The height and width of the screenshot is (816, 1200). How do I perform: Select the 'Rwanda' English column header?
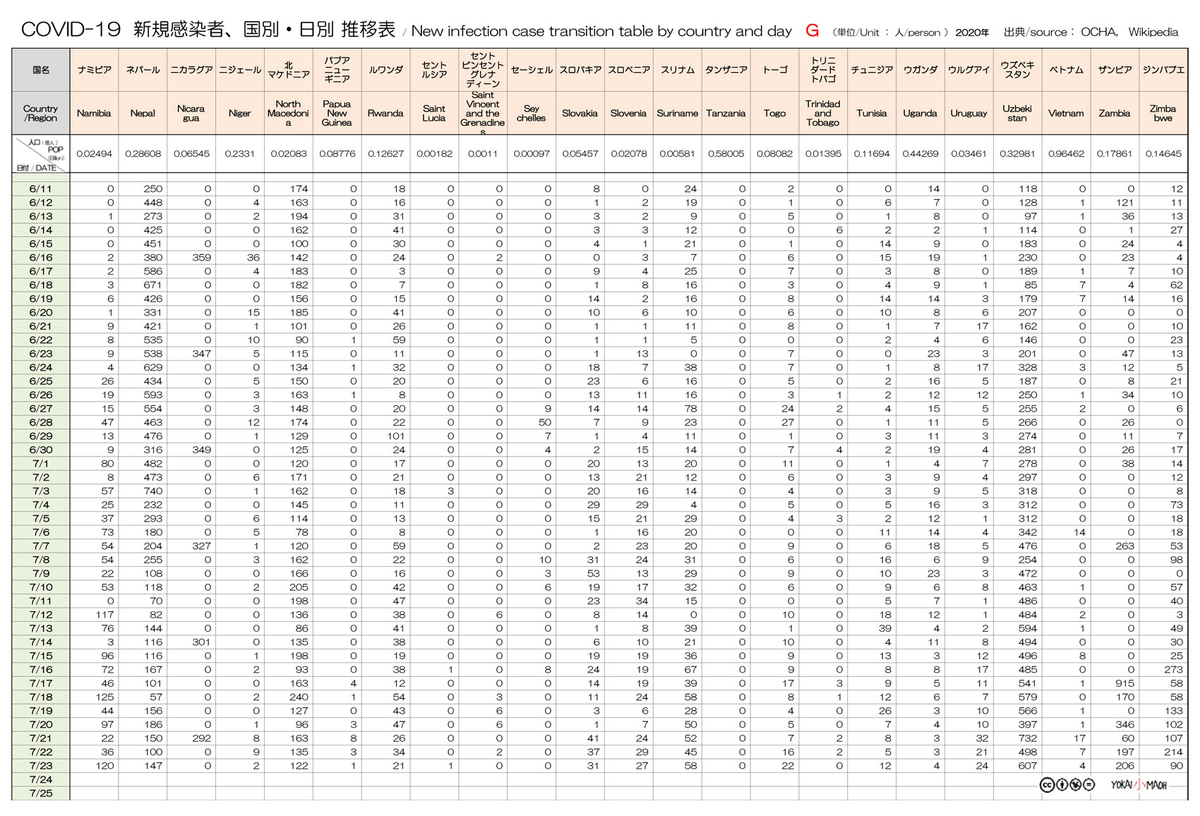pos(385,113)
